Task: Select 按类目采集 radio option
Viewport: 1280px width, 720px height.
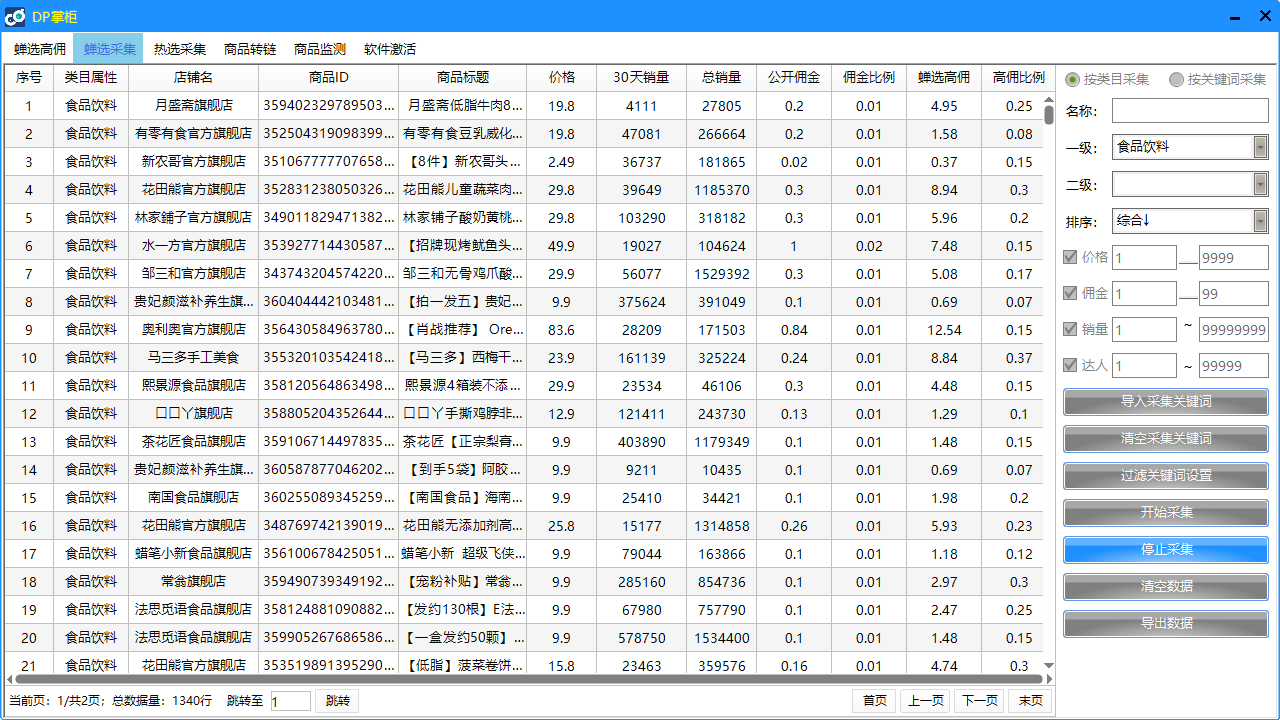Action: [x=1072, y=79]
